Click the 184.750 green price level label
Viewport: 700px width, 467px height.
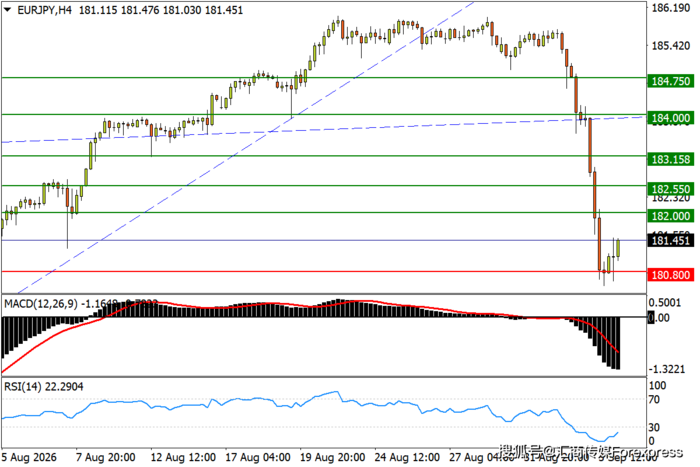pos(671,81)
